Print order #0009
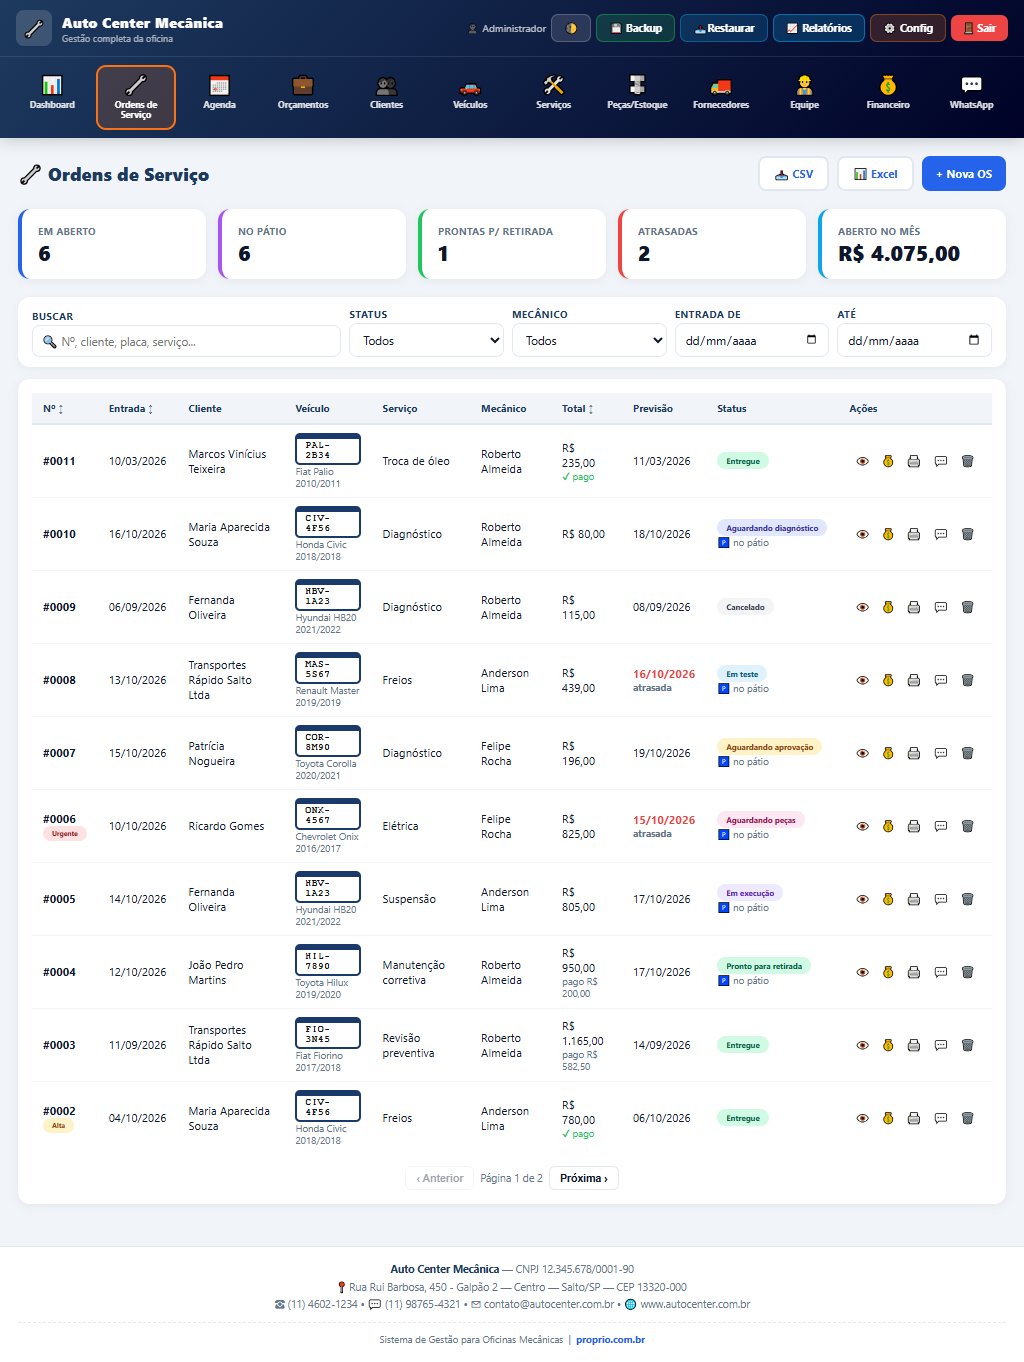This screenshot has width=1024, height=1362. pos(914,607)
